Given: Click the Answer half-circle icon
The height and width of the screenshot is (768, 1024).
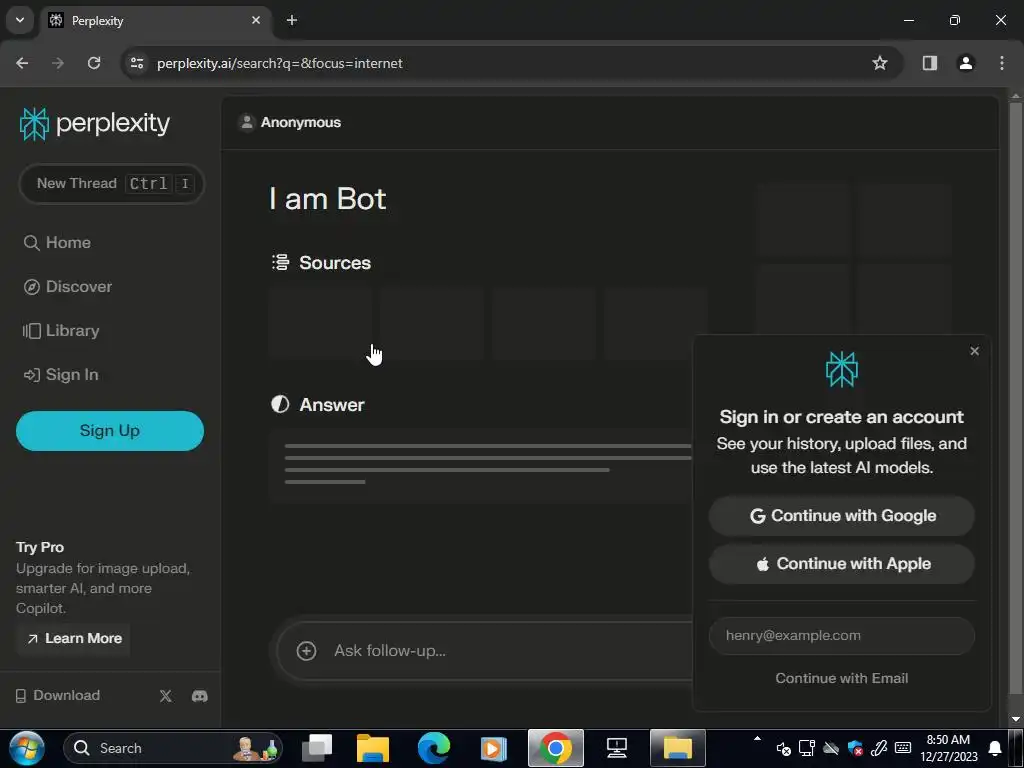Looking at the screenshot, I should [280, 404].
